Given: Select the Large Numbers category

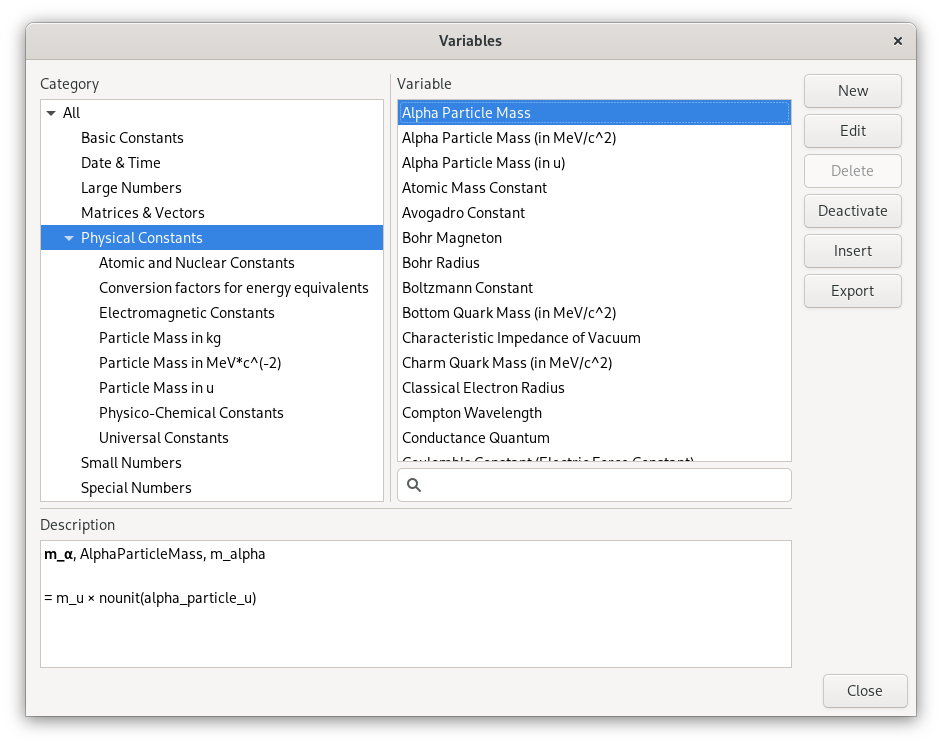Looking at the screenshot, I should coord(131,187).
